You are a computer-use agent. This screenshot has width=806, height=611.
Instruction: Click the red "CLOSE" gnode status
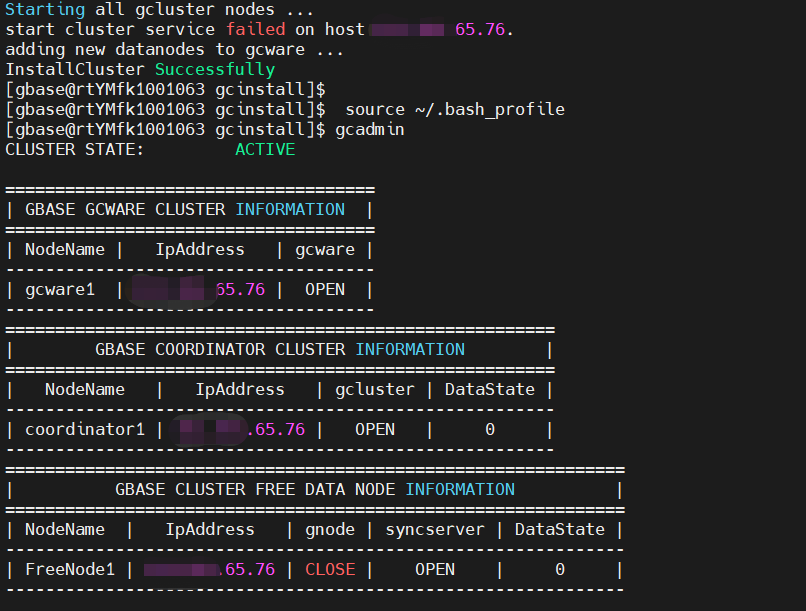tap(330, 570)
